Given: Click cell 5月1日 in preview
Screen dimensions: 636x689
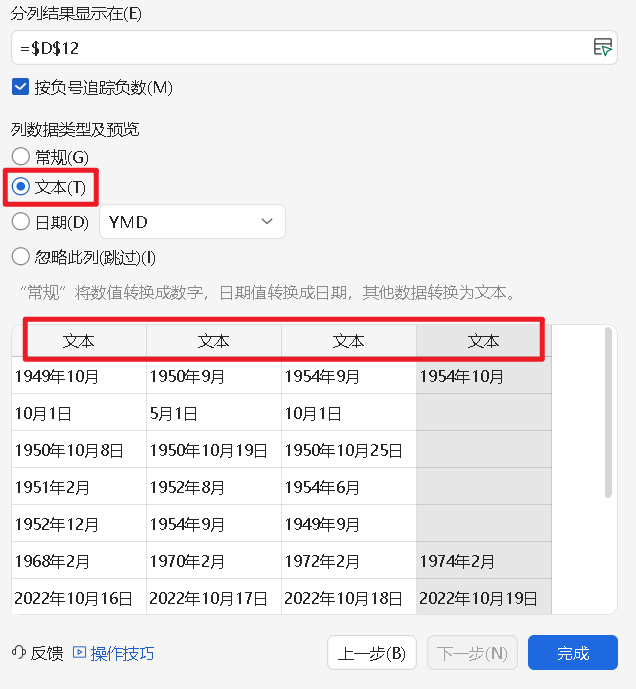Looking at the screenshot, I should coord(214,413).
